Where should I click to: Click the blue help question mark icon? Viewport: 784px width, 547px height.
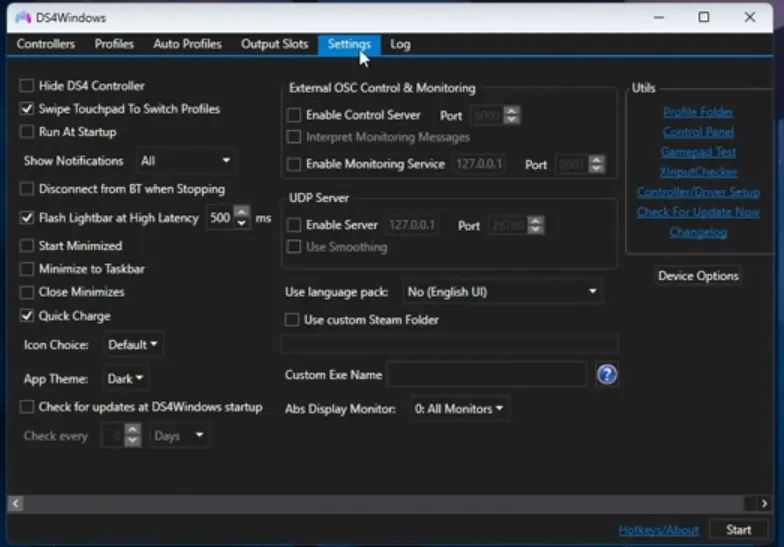607,375
